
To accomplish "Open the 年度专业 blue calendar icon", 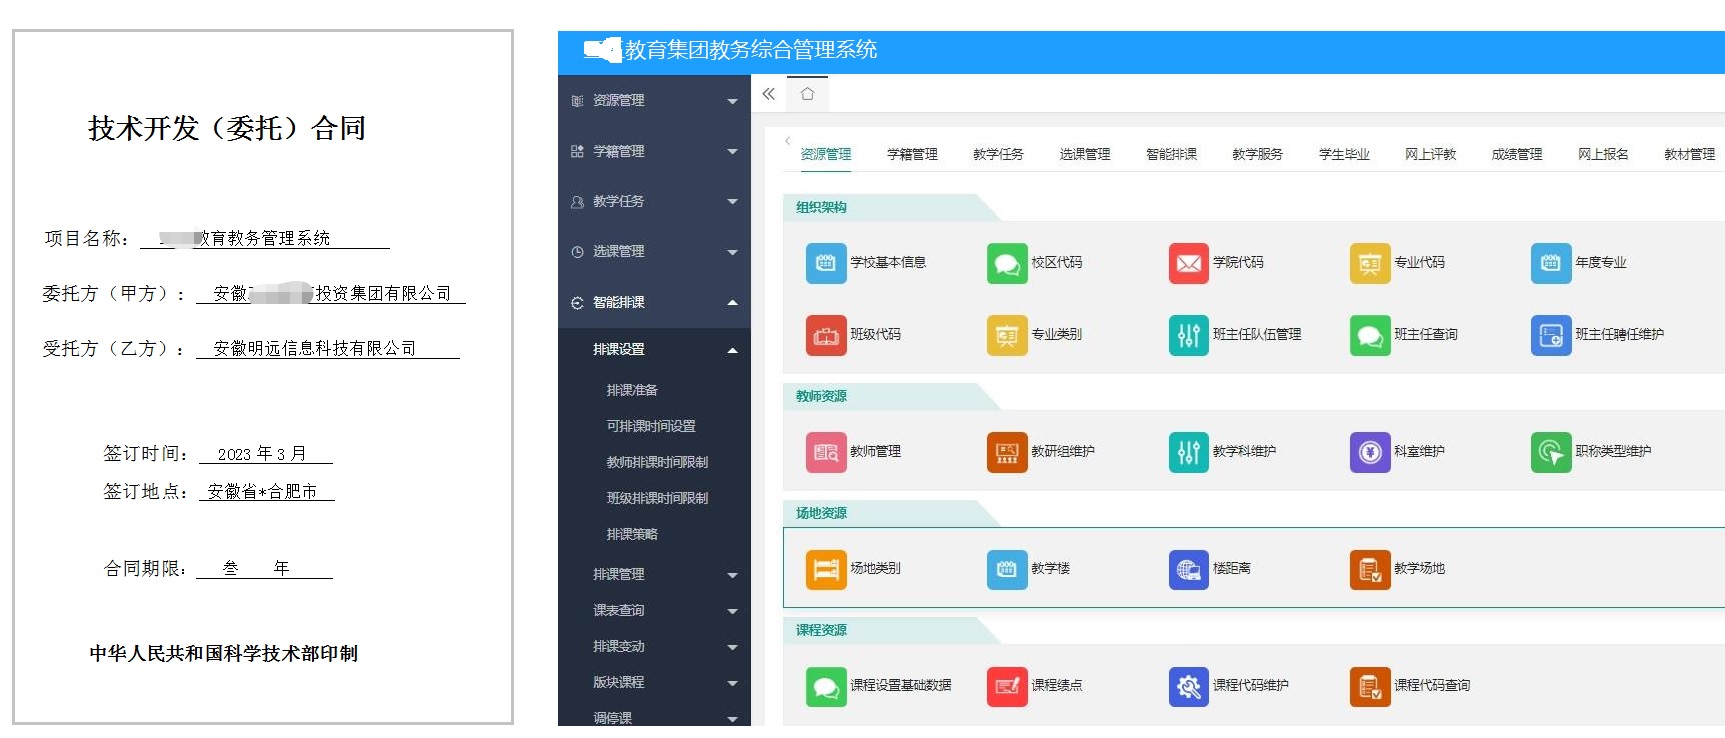I will pos(1551,263).
